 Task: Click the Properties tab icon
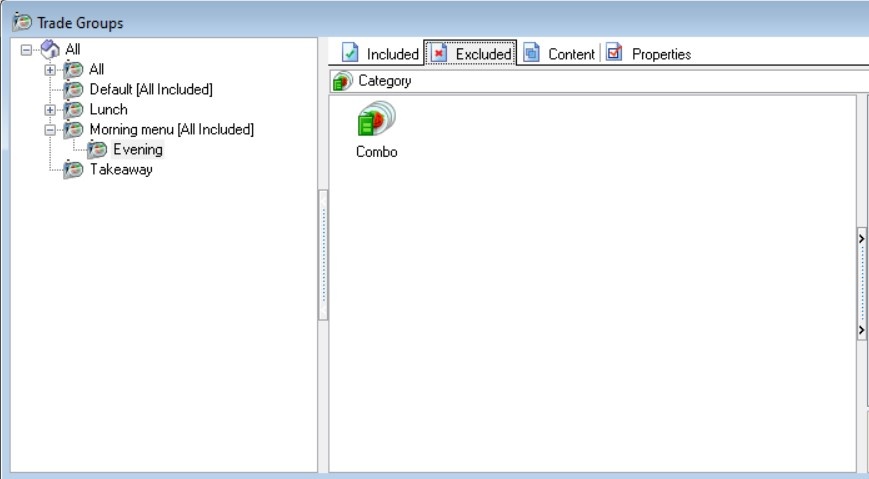(615, 53)
